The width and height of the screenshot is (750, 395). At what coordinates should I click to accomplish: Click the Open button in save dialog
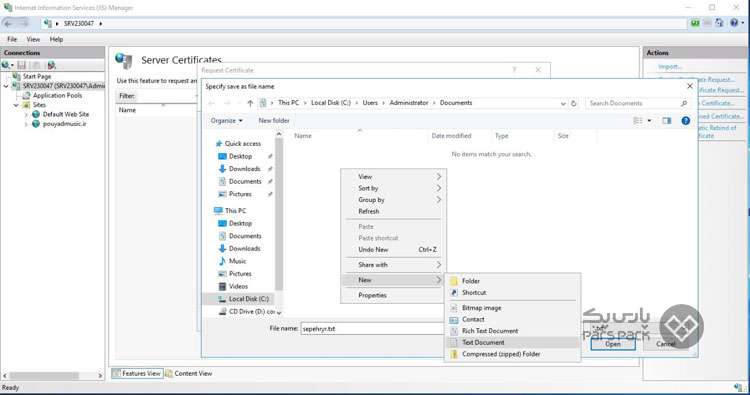click(613, 344)
